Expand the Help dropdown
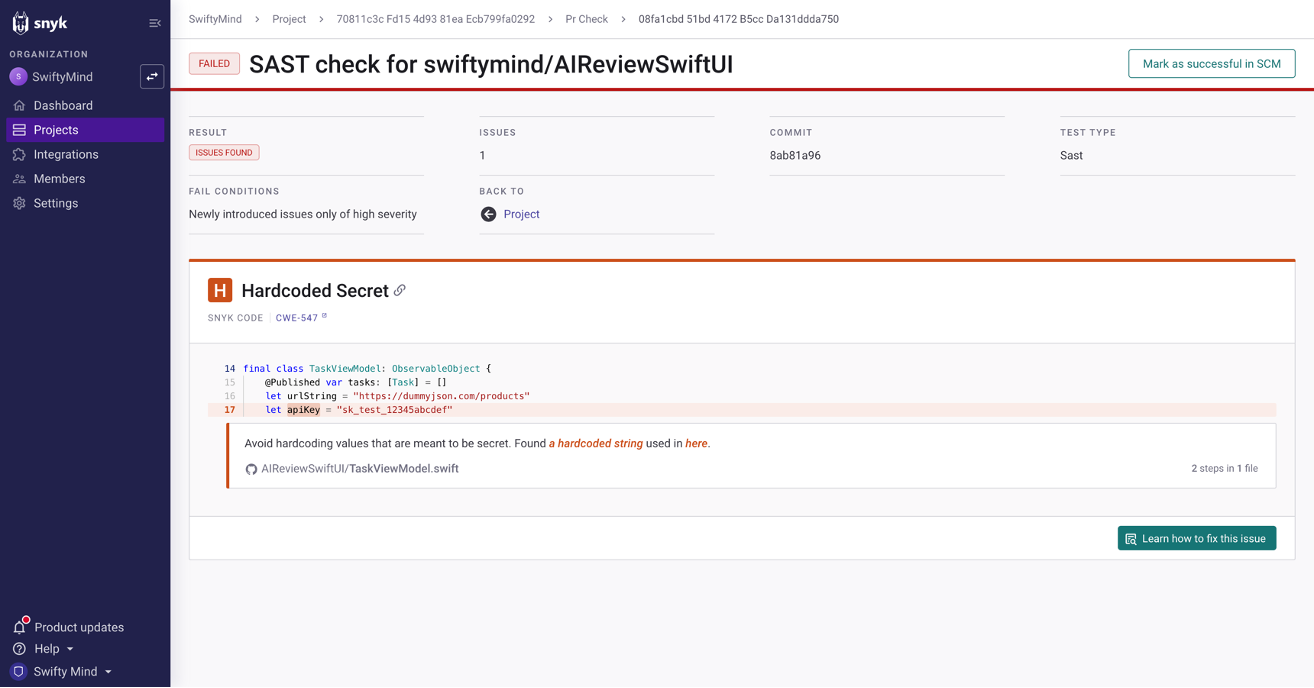 [54, 650]
